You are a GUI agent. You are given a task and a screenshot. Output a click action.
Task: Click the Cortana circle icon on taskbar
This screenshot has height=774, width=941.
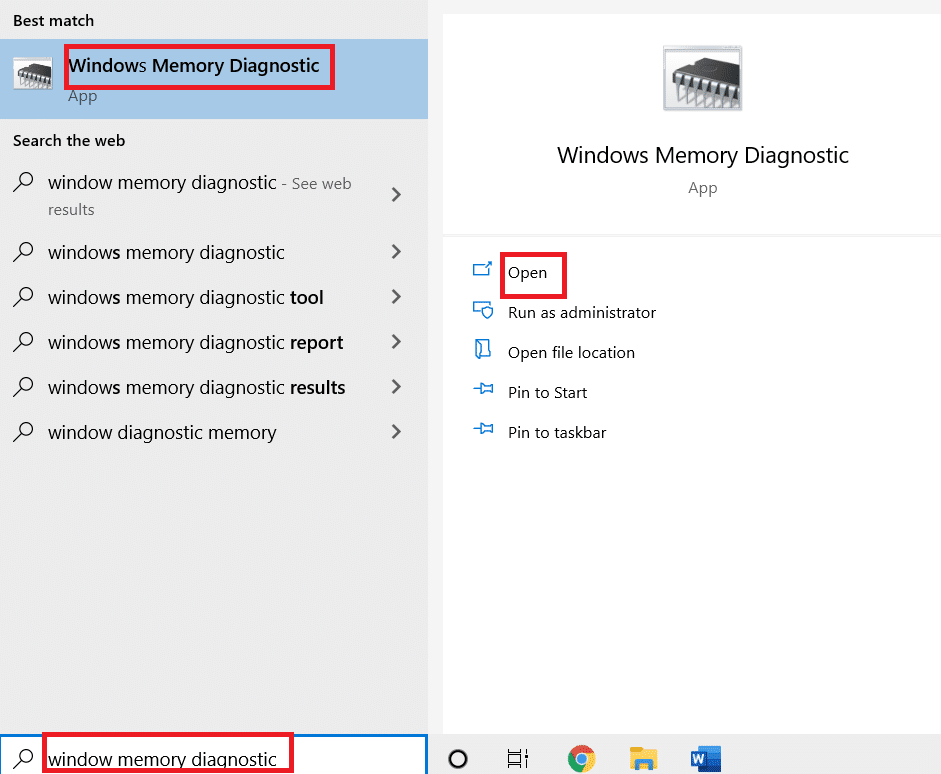[x=457, y=757]
